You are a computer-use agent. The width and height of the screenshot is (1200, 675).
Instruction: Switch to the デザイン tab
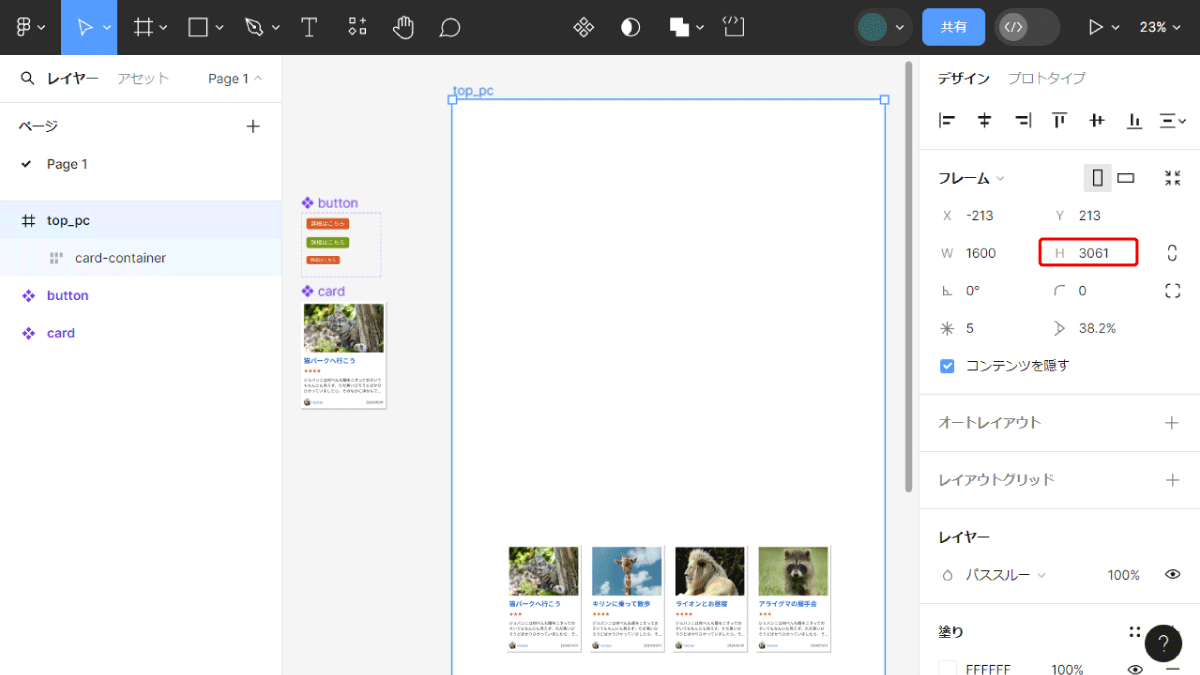point(964,78)
